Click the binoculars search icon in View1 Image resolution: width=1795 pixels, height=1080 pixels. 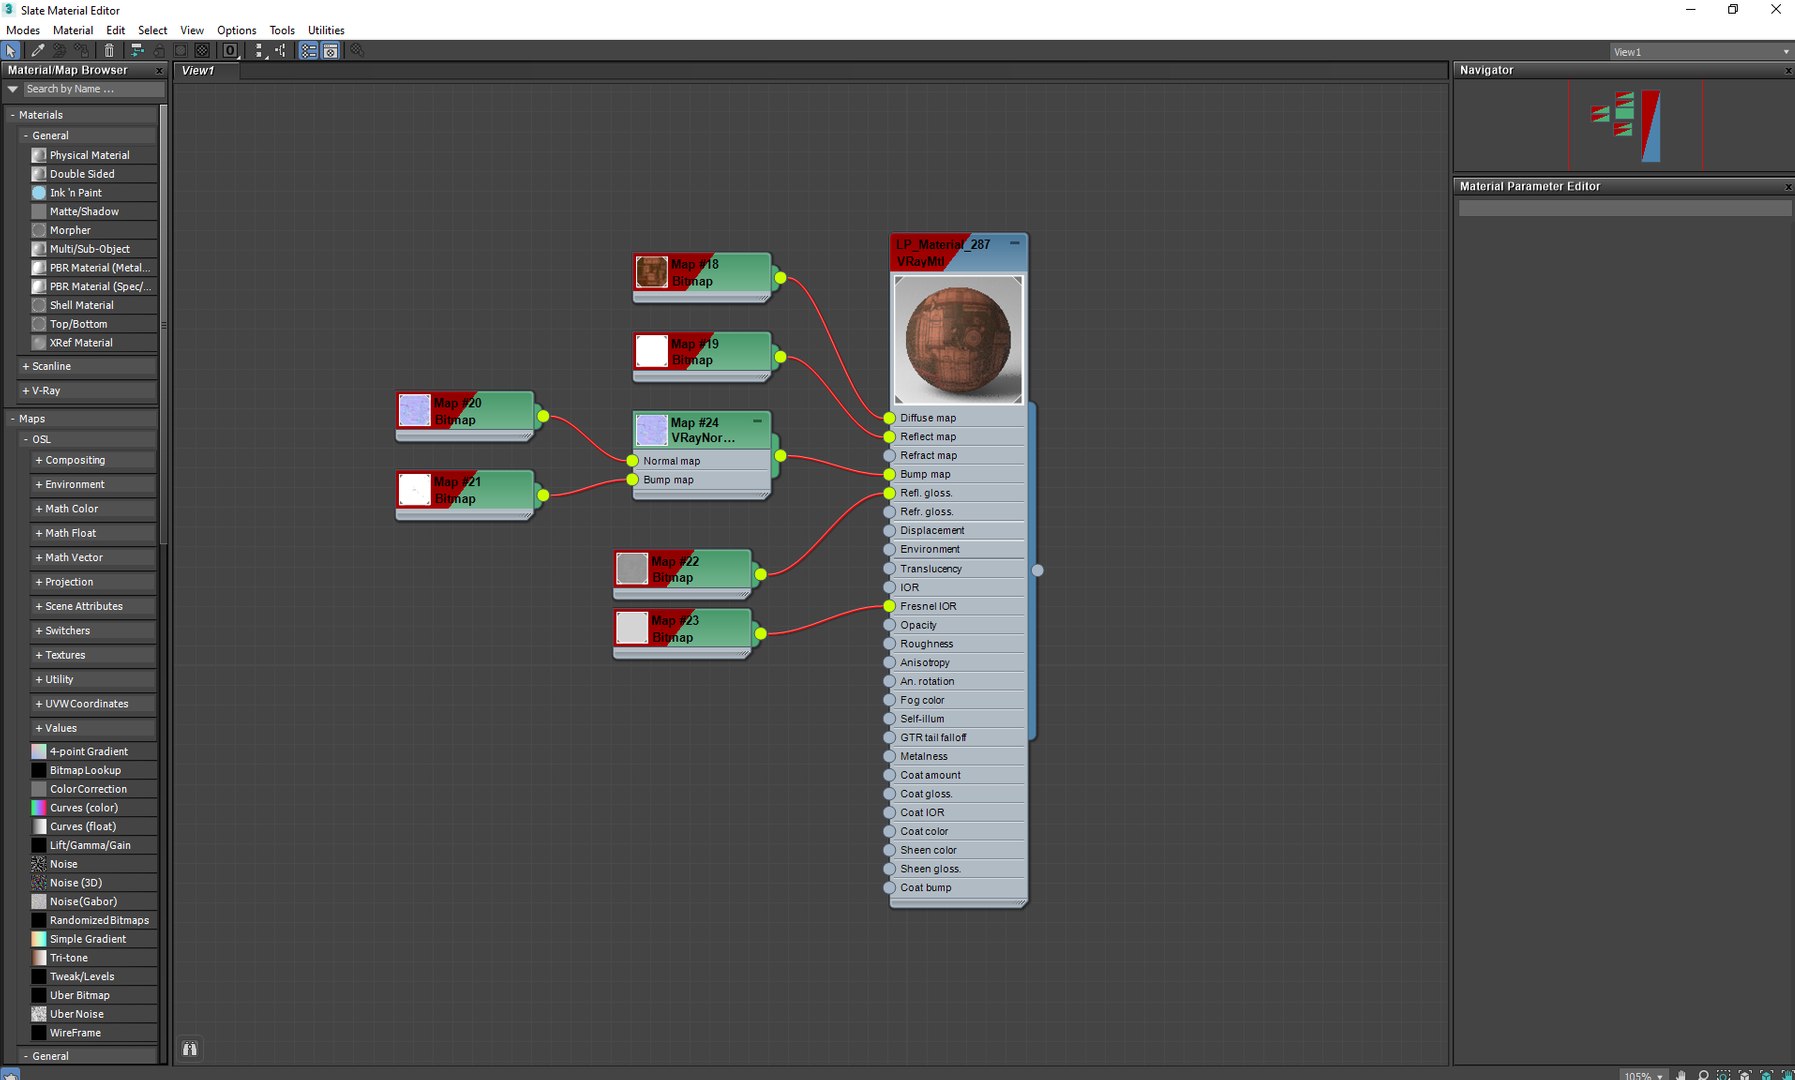click(190, 1048)
